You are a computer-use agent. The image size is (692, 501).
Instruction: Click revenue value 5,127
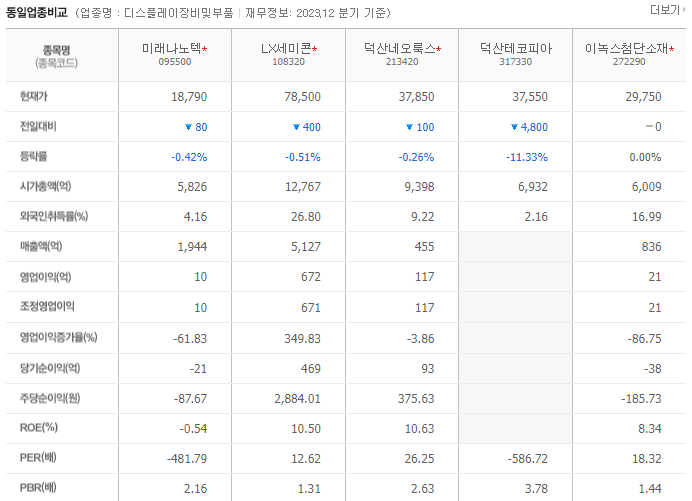click(x=306, y=247)
